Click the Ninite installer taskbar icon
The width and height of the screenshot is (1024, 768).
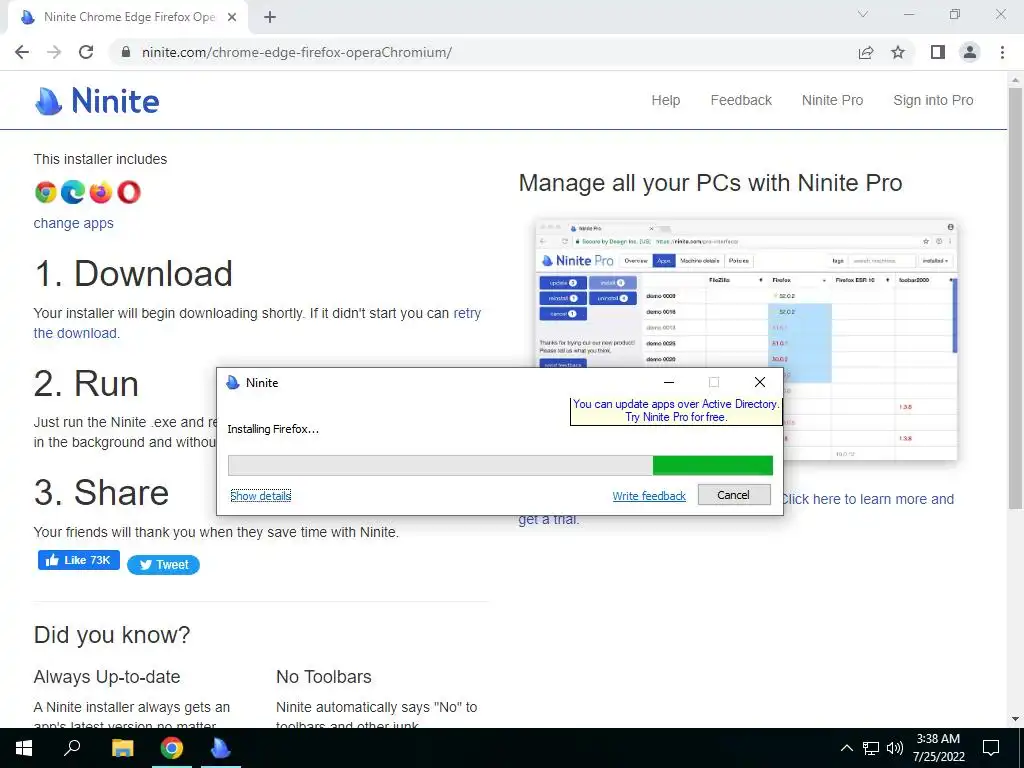221,748
